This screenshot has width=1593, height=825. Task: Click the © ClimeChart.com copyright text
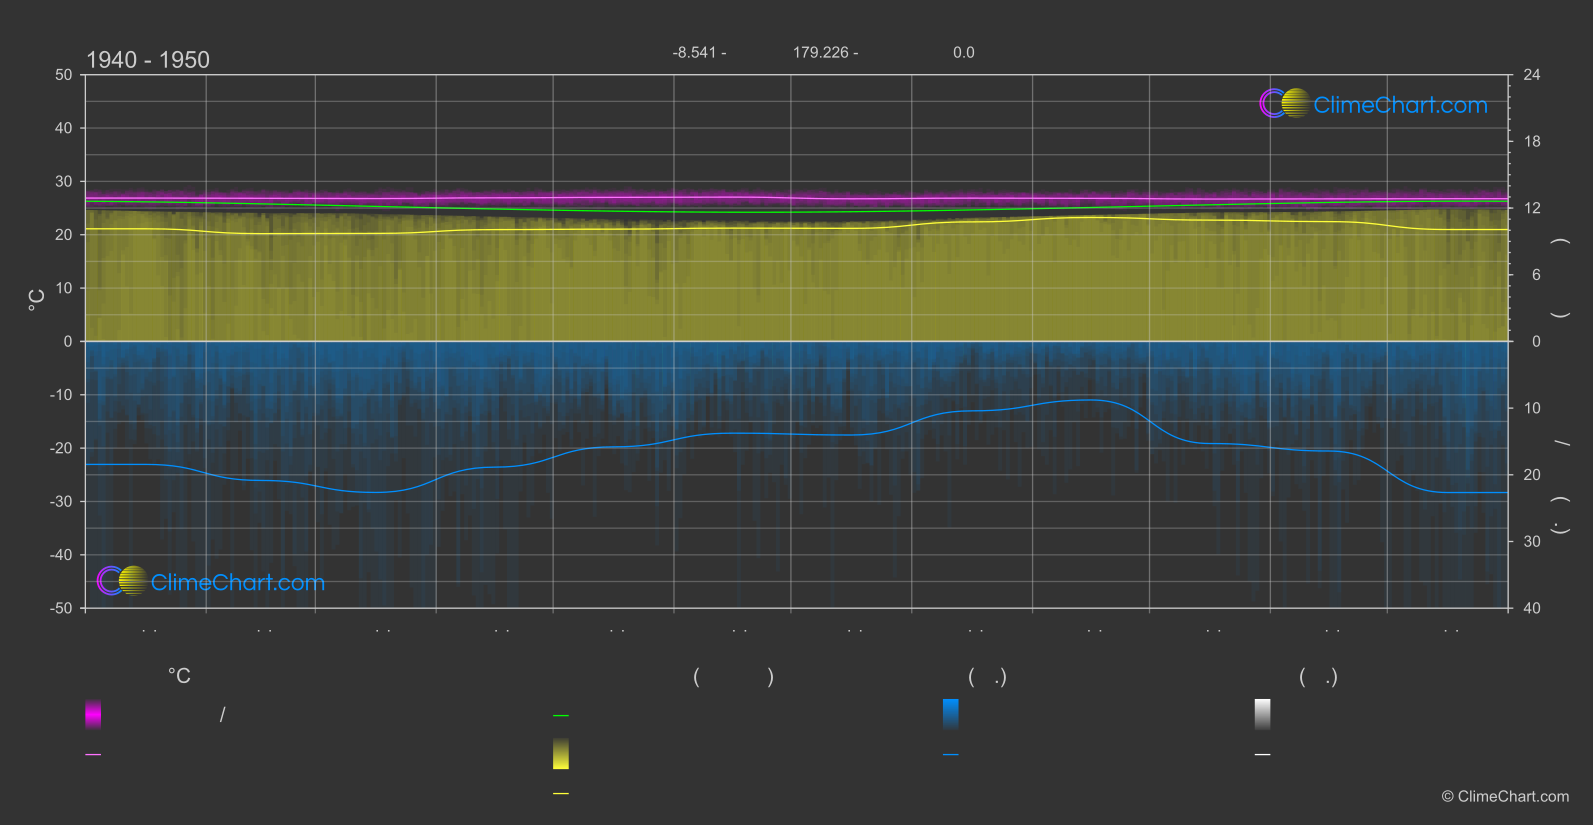(1505, 797)
